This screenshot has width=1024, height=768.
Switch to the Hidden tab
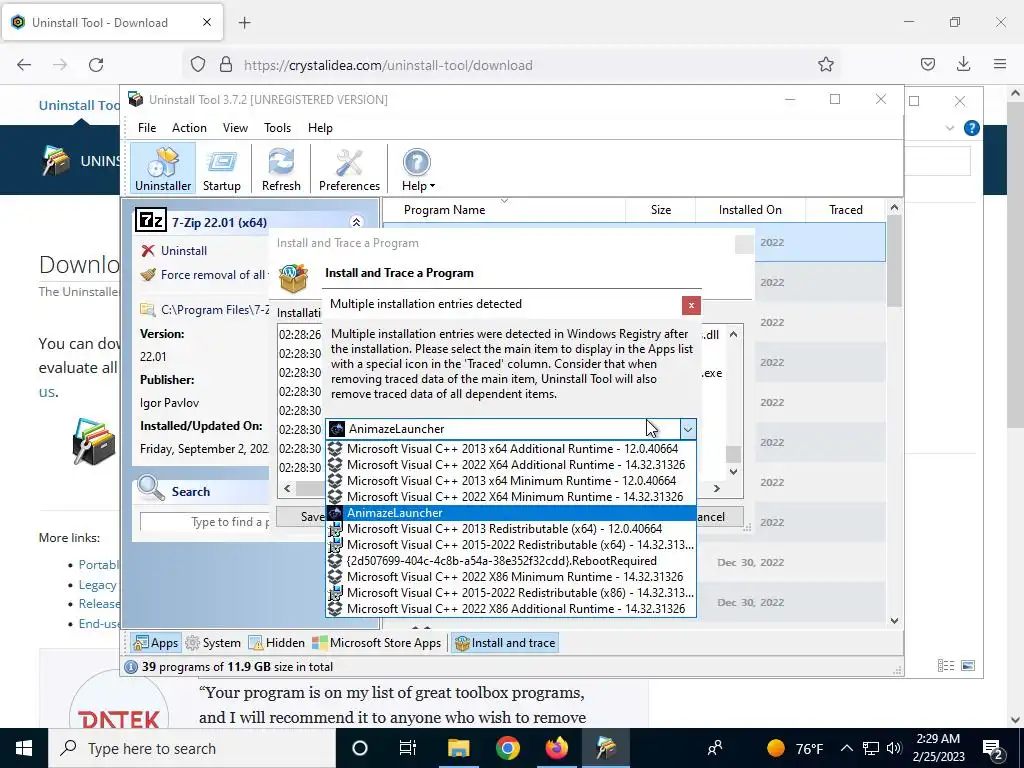pos(276,643)
